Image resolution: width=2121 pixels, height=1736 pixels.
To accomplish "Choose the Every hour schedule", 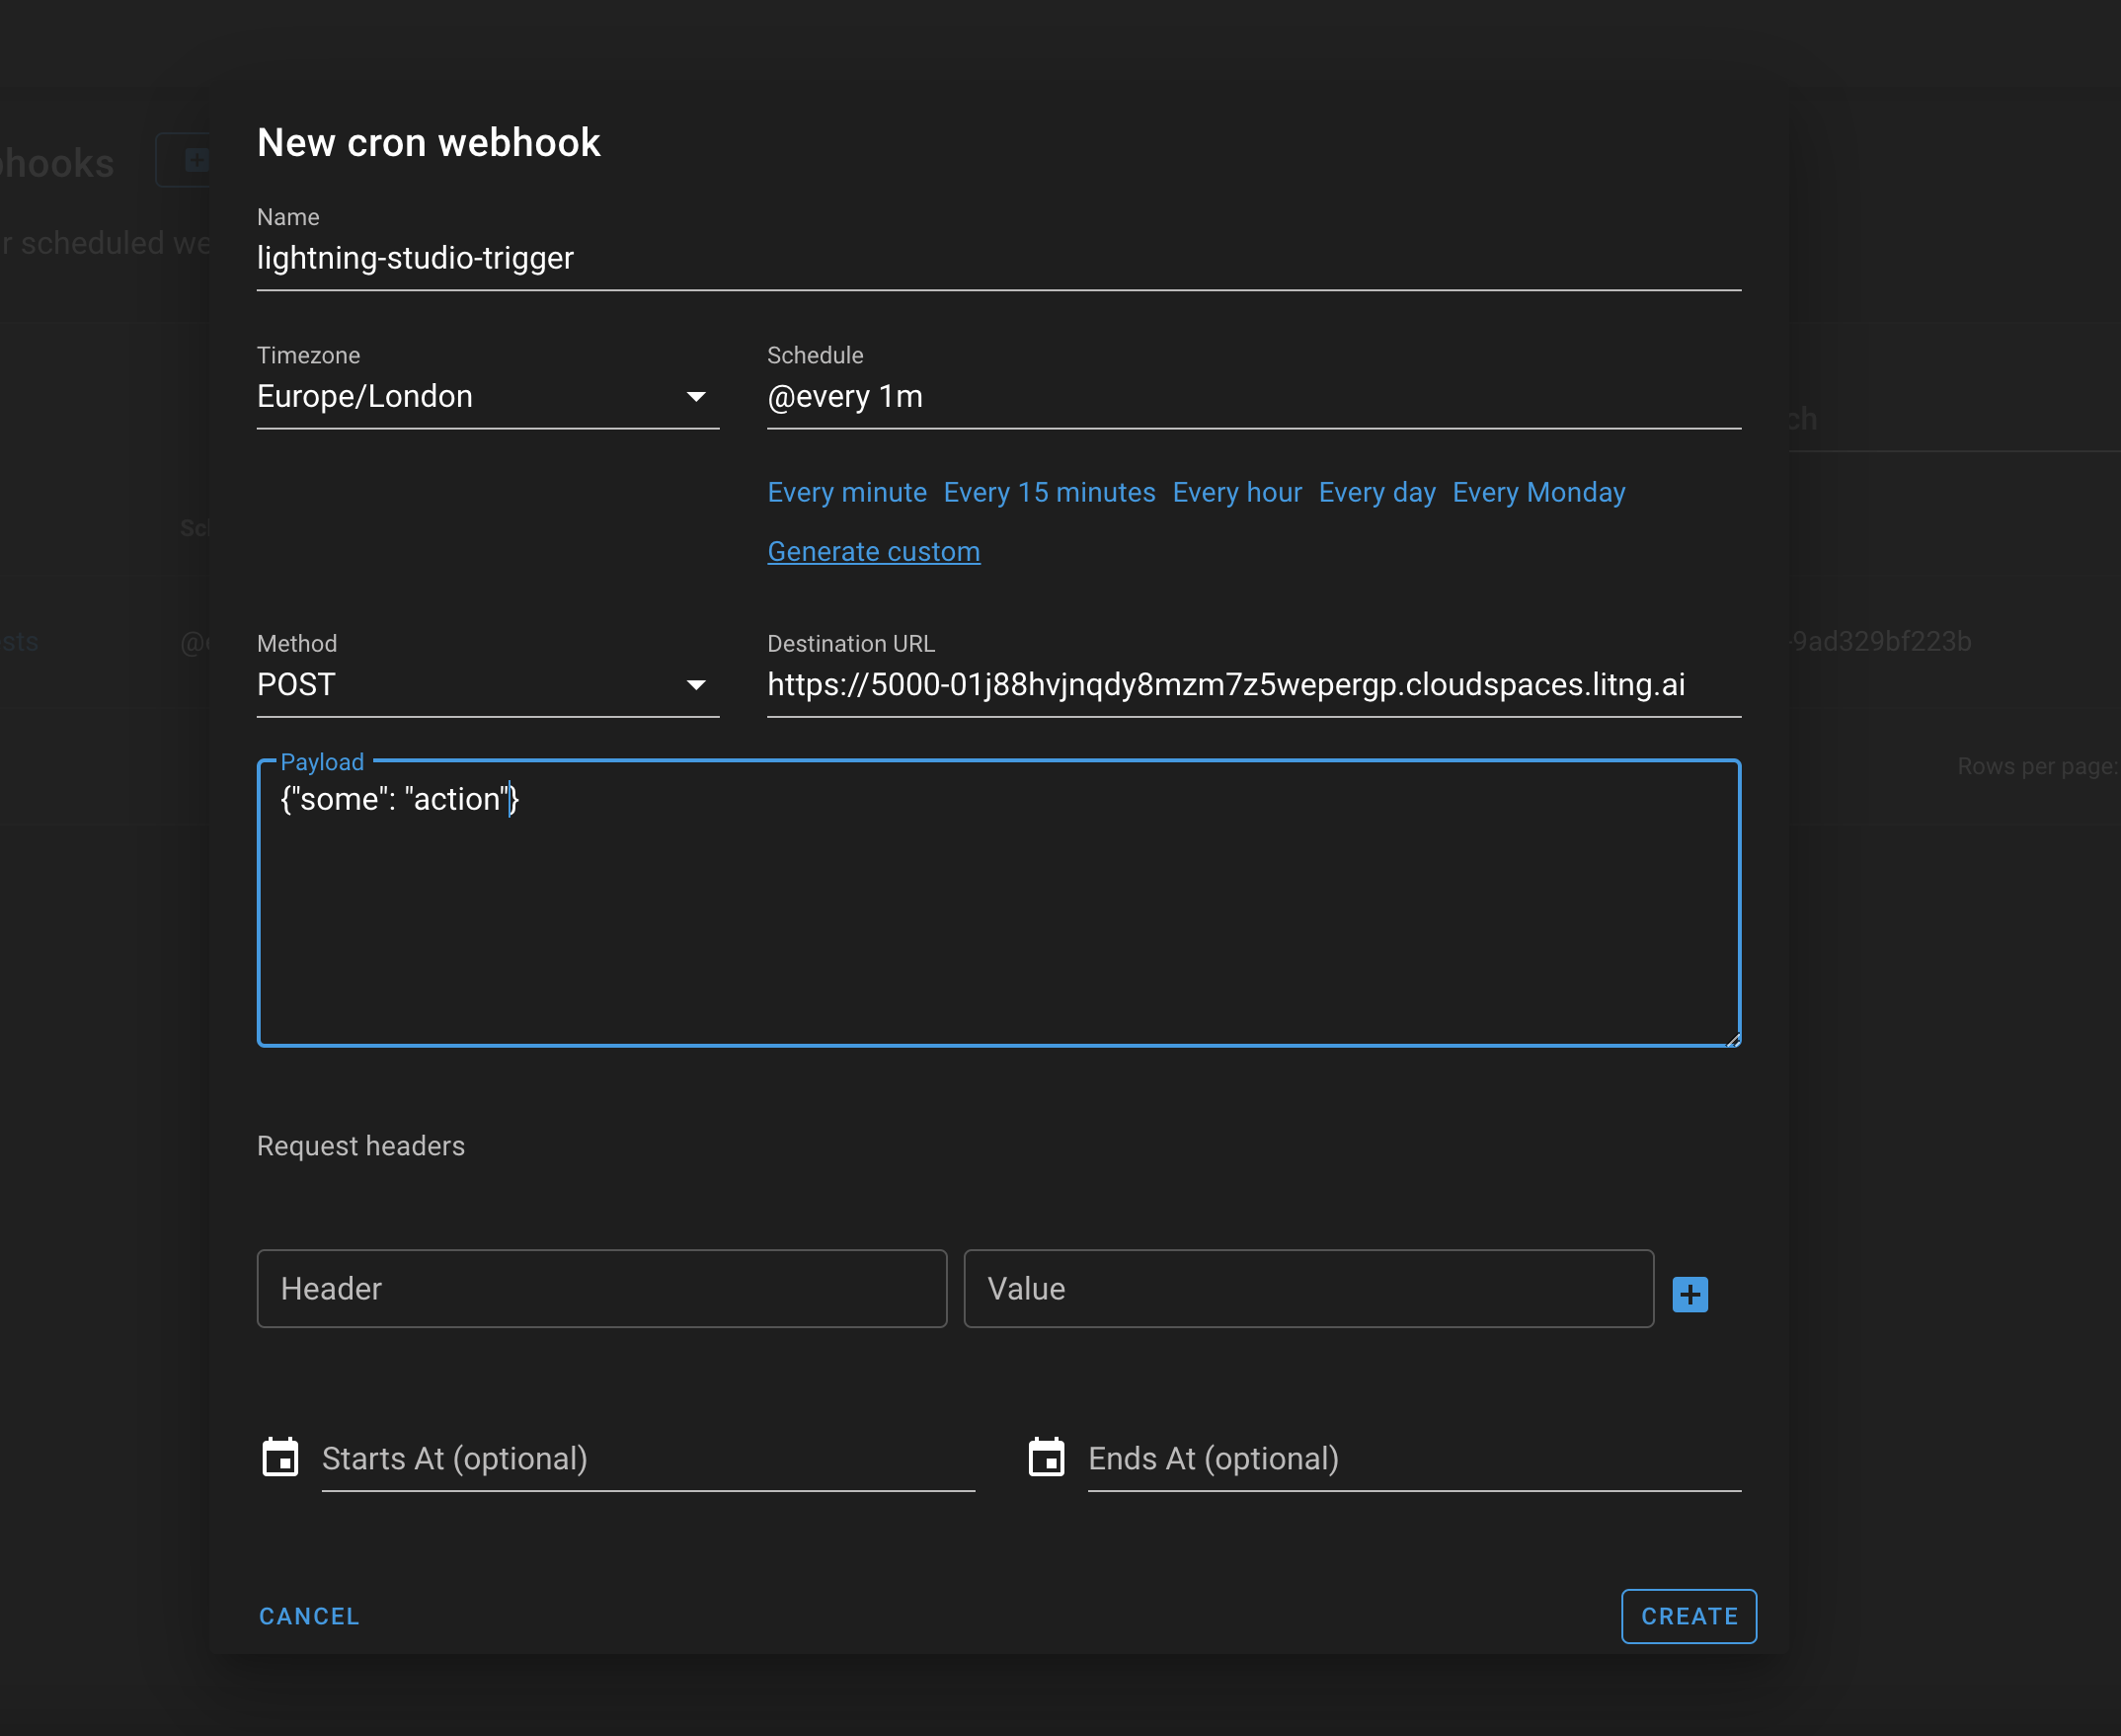I will tap(1237, 492).
